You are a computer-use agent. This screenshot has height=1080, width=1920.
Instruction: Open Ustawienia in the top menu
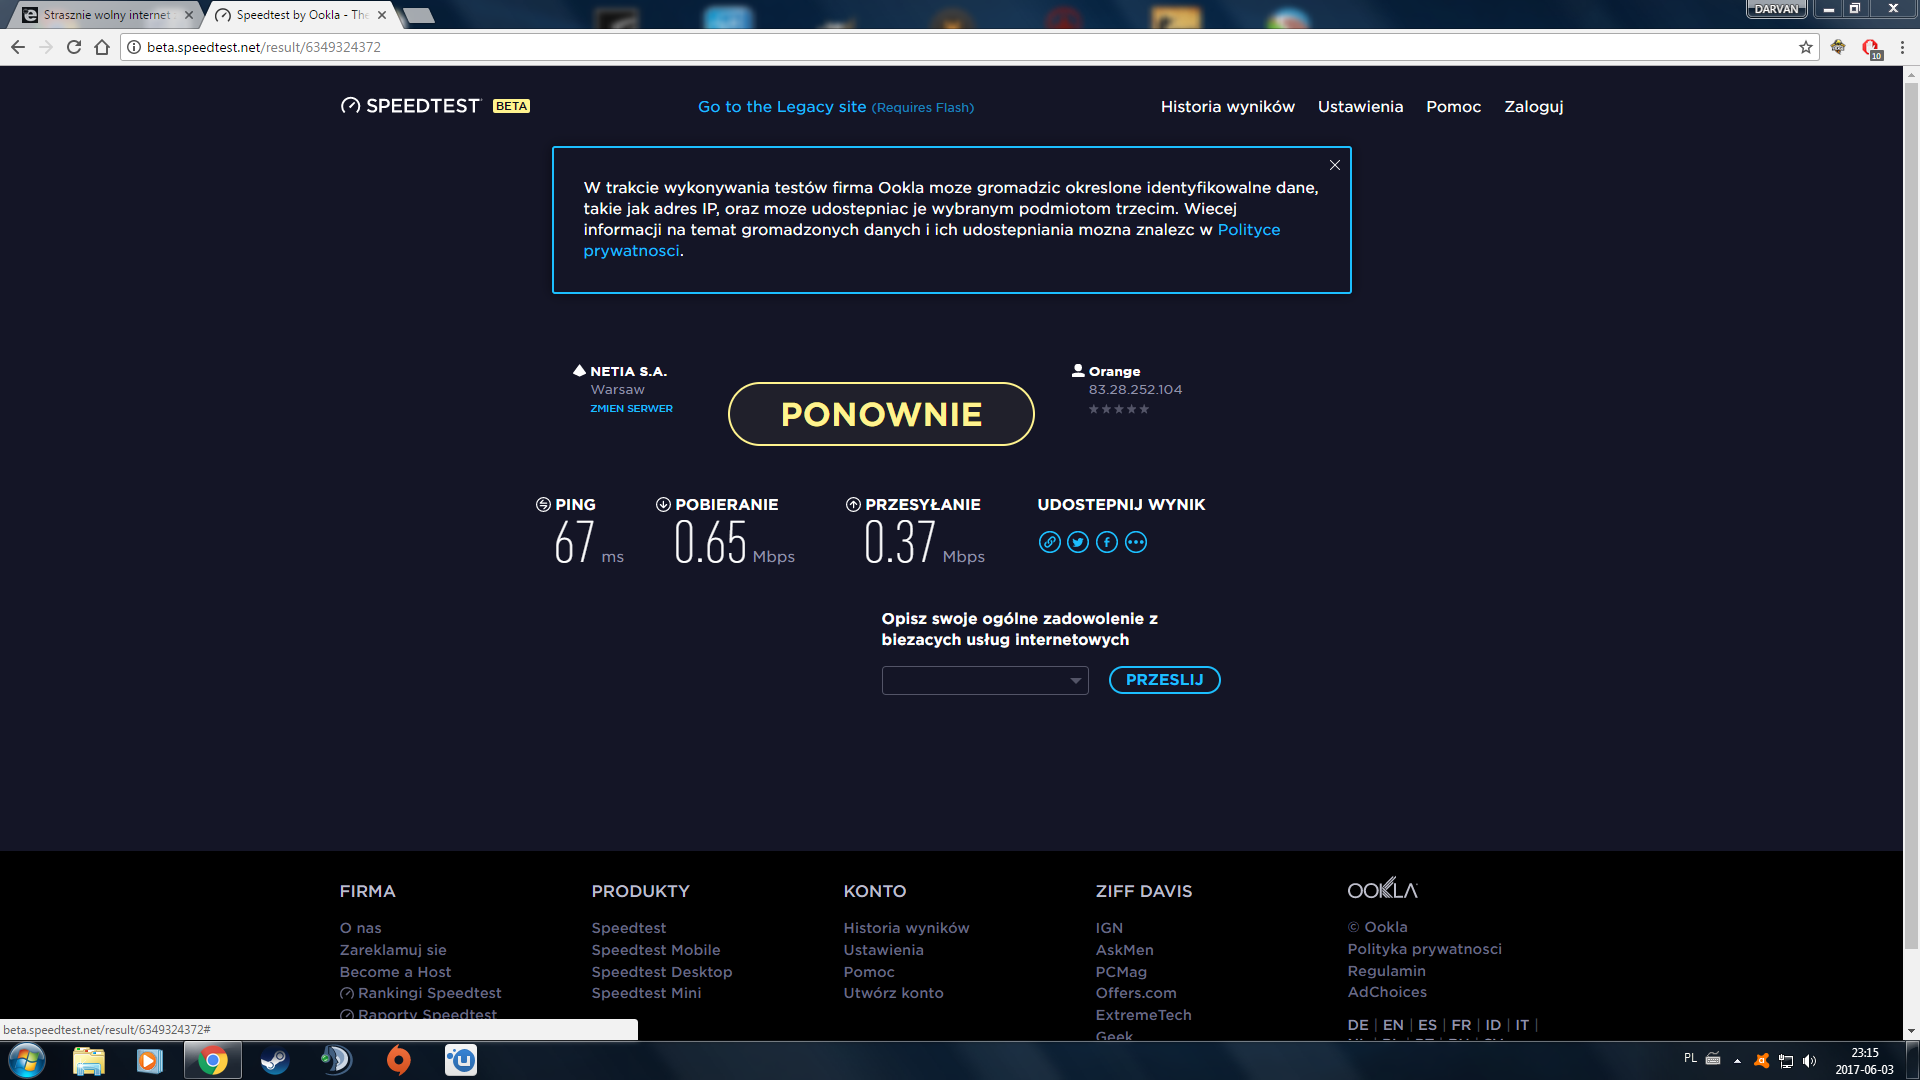(1360, 106)
